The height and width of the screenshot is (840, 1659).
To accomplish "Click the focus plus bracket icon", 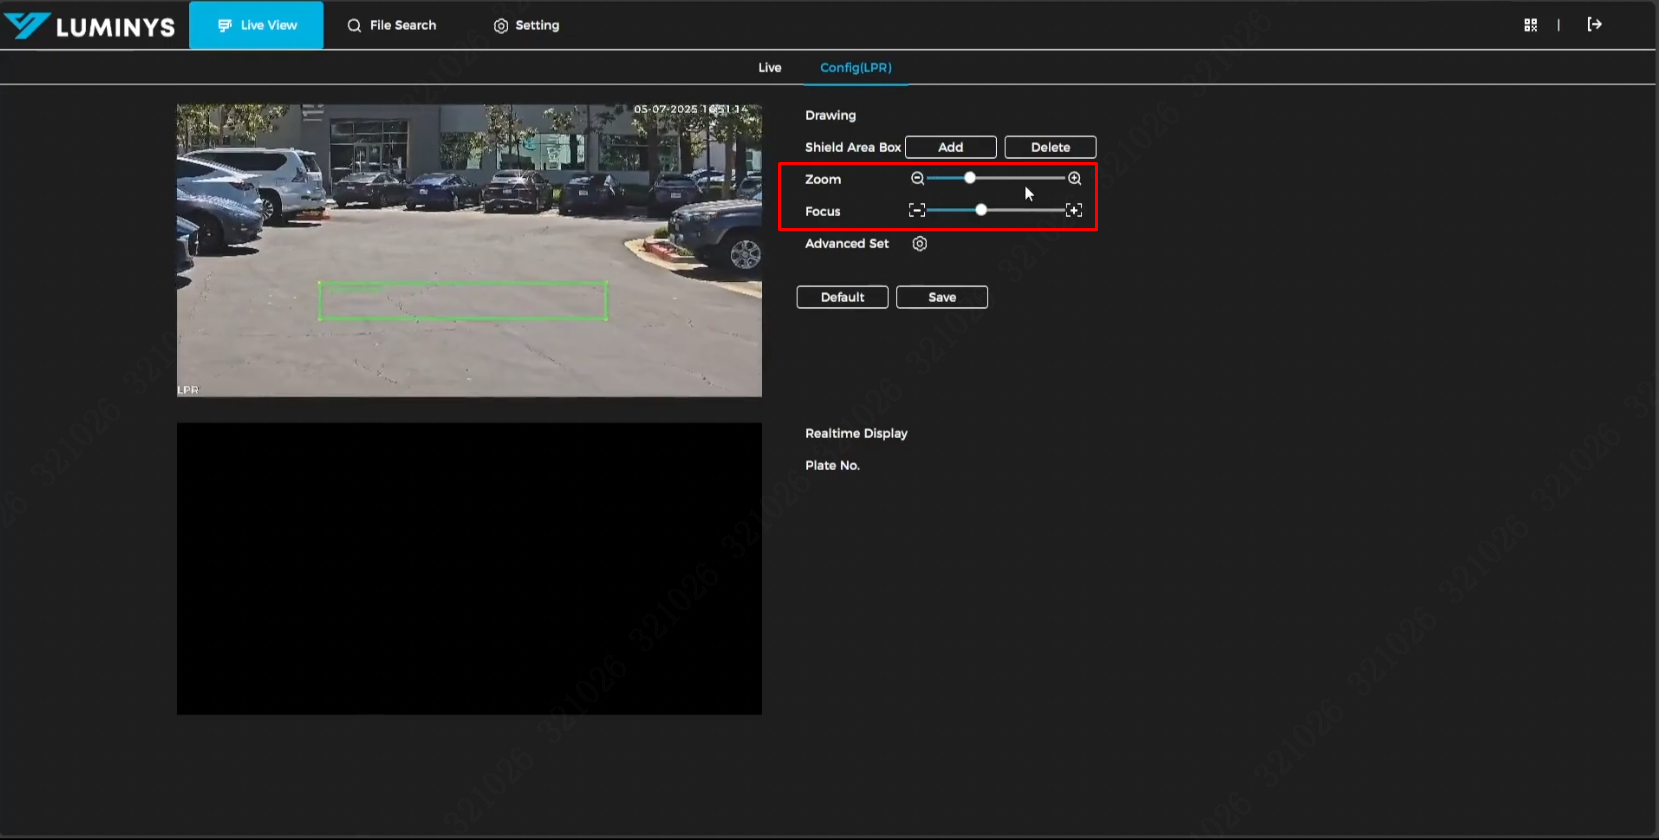I will click(x=1074, y=210).
